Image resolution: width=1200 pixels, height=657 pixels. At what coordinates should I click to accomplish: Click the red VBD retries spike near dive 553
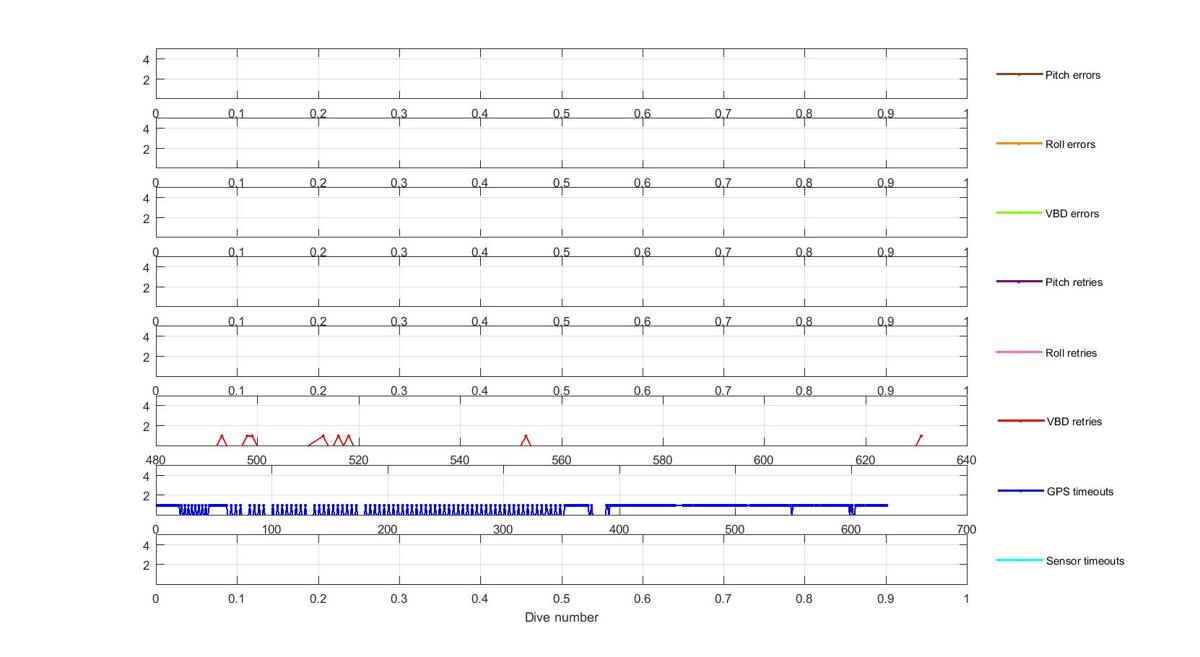tap(525, 440)
